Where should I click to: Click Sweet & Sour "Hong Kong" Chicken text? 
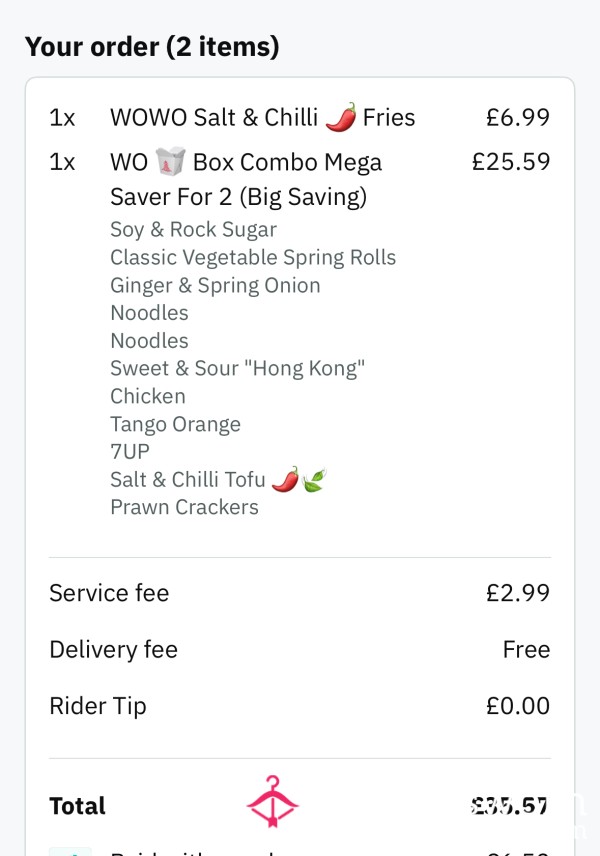click(x=237, y=382)
